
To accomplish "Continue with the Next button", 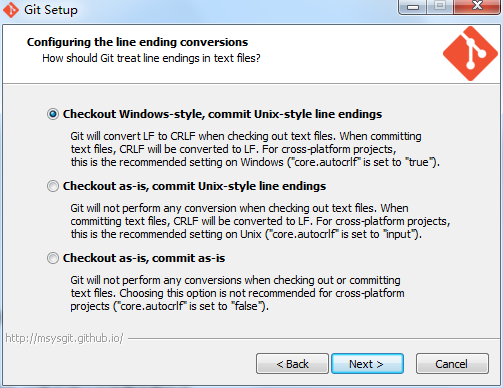I will (x=367, y=364).
